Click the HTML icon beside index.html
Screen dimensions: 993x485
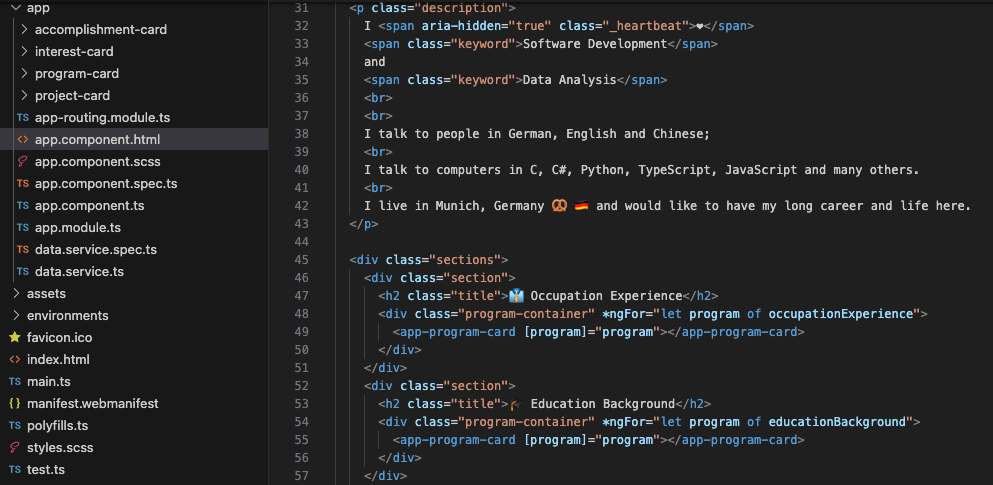14,360
